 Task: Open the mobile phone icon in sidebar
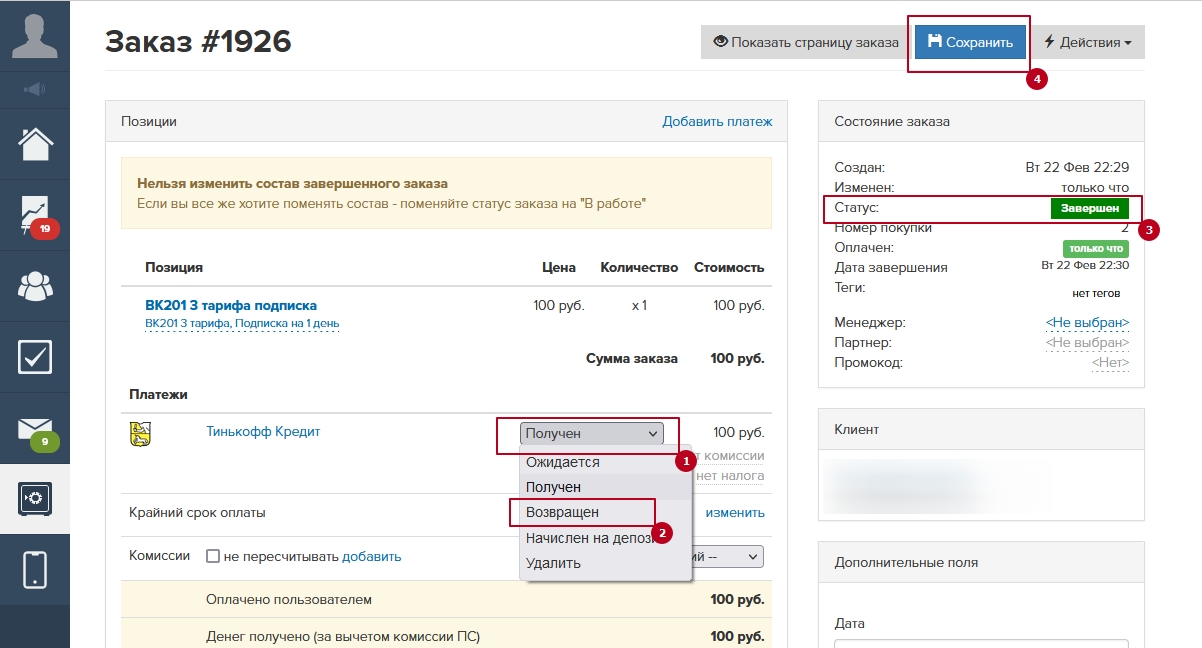pos(34,569)
